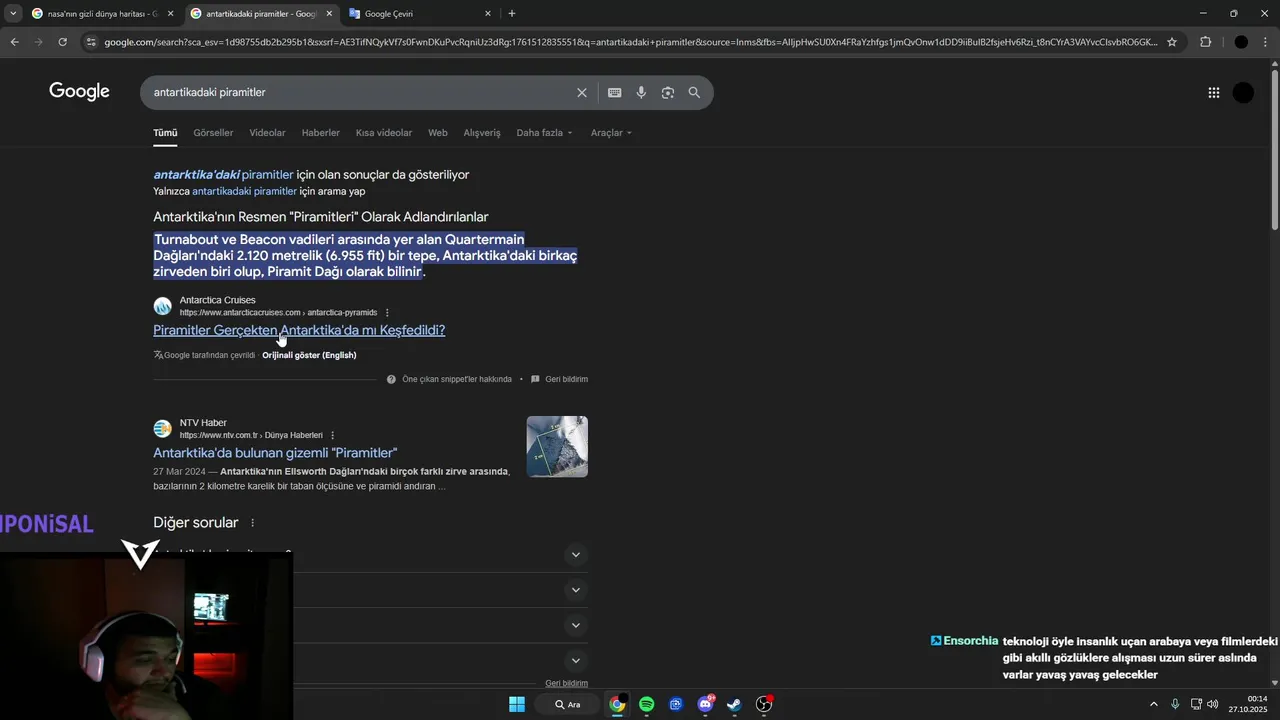Search by image with the Google Lens icon
Screen dimensions: 1280x720
tap(667, 92)
